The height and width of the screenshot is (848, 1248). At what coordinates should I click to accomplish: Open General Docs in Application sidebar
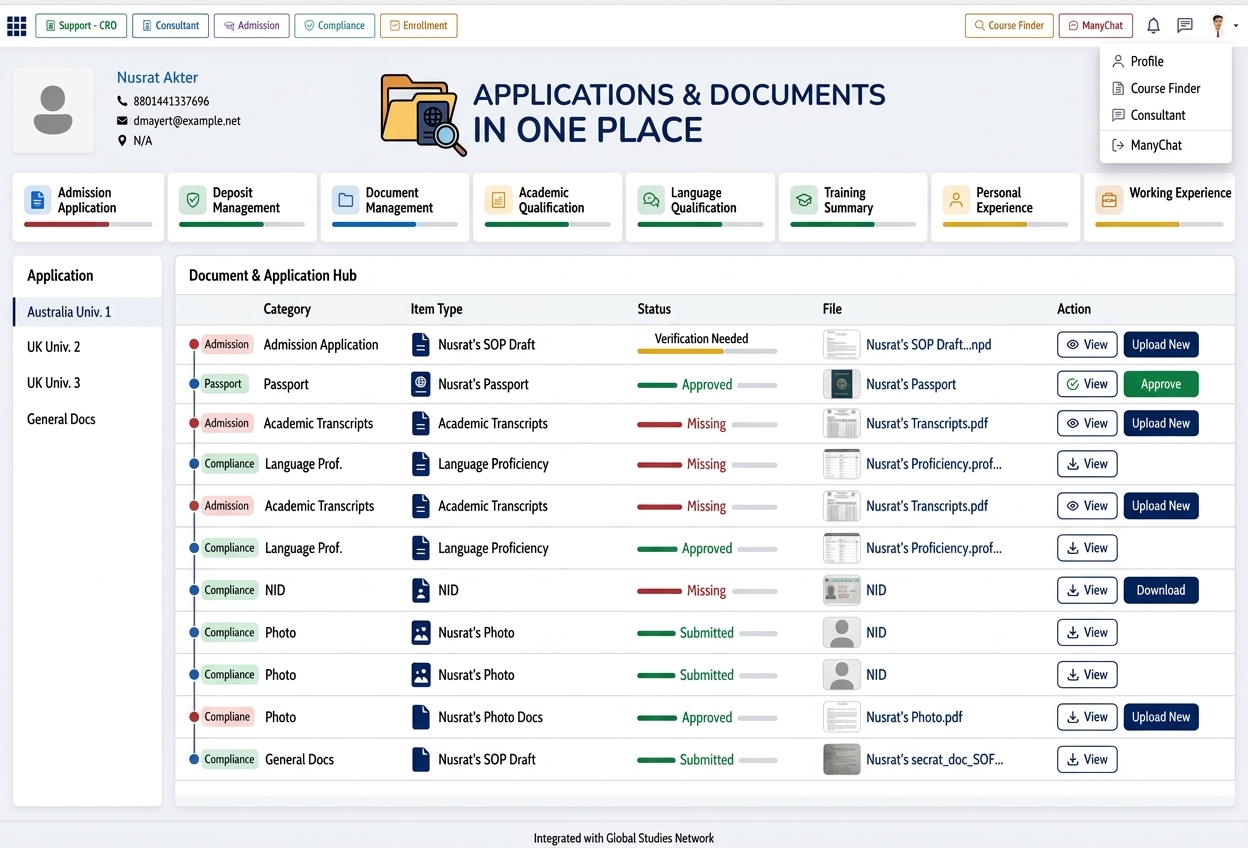[87, 419]
